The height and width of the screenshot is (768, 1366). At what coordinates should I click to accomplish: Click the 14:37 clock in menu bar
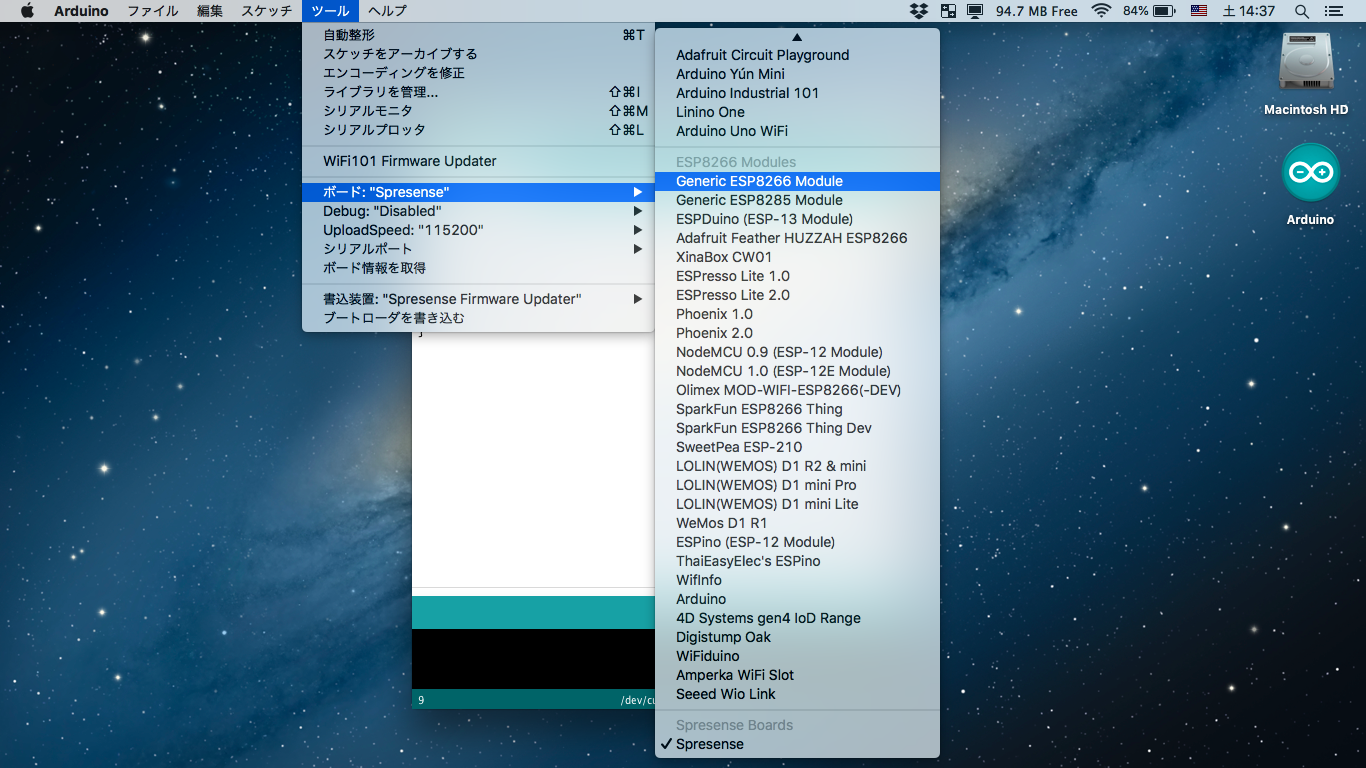tap(1249, 11)
